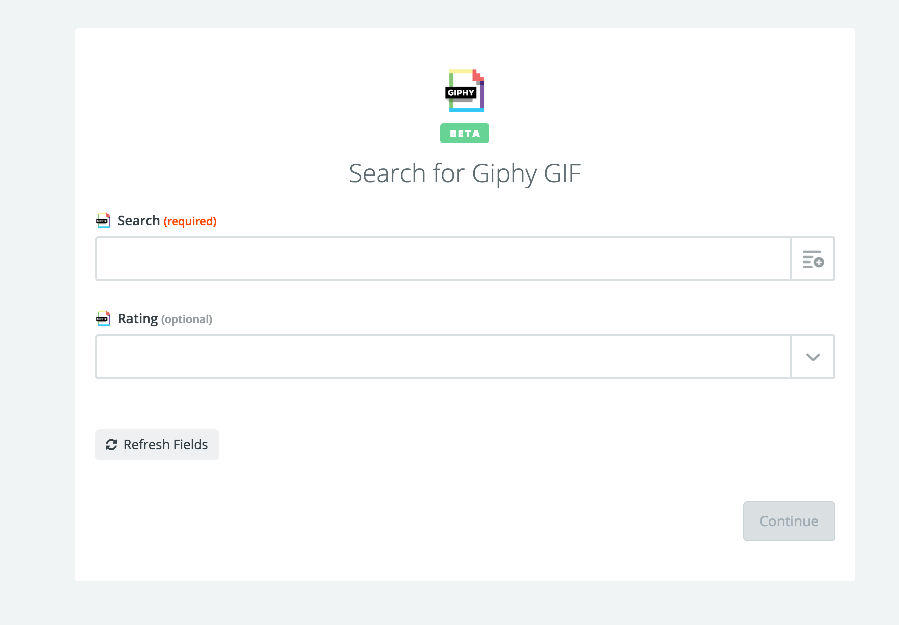Viewport: 899px width, 625px height.
Task: Click the orange (required) text
Action: point(190,221)
